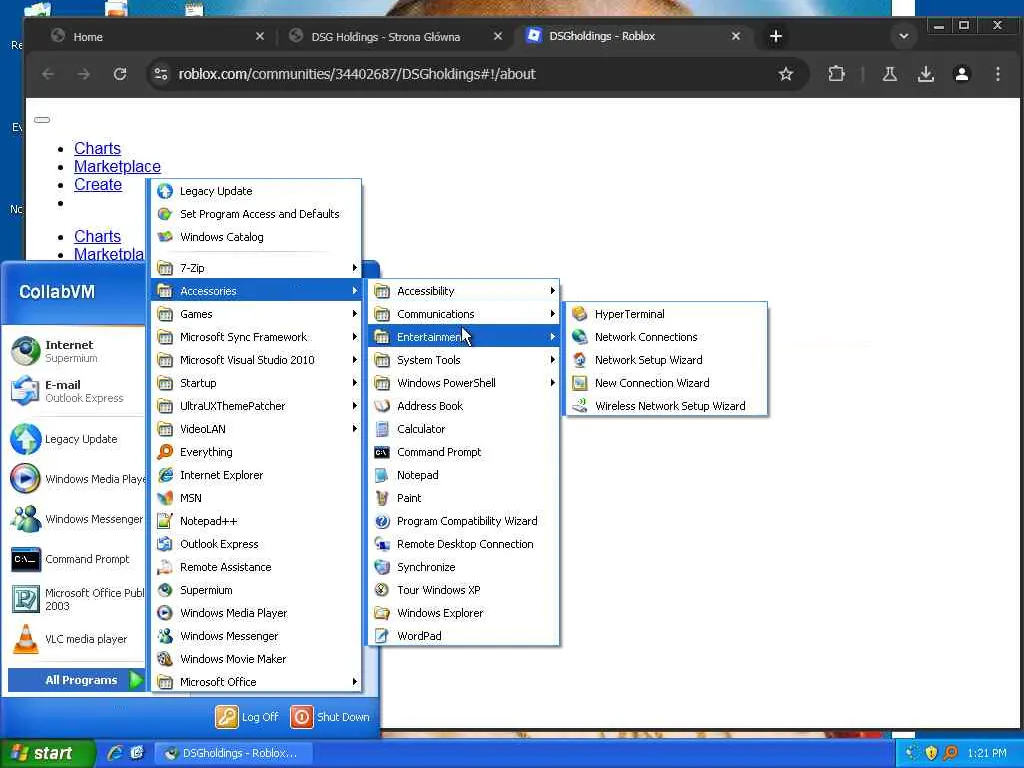The image size is (1024, 768).
Task: Expand the Startup folder
Action: coord(256,383)
